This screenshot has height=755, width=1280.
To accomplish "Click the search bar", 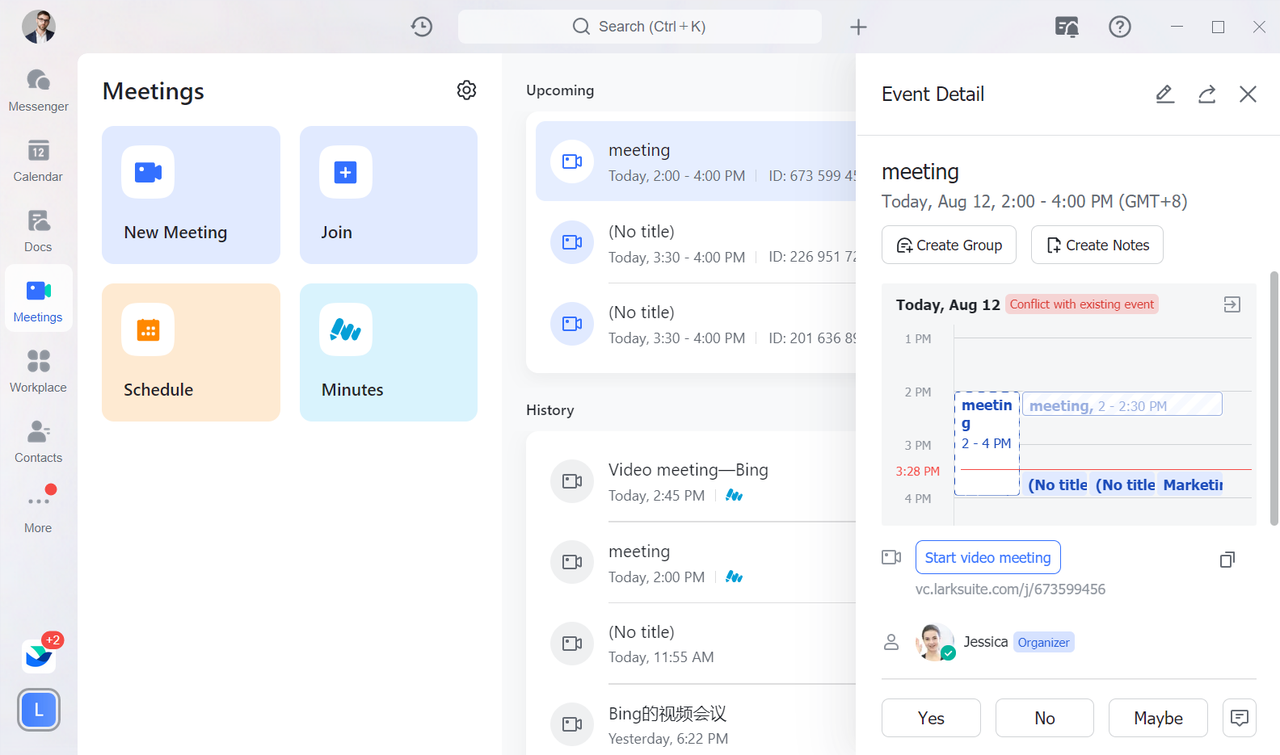I will 640,27.
